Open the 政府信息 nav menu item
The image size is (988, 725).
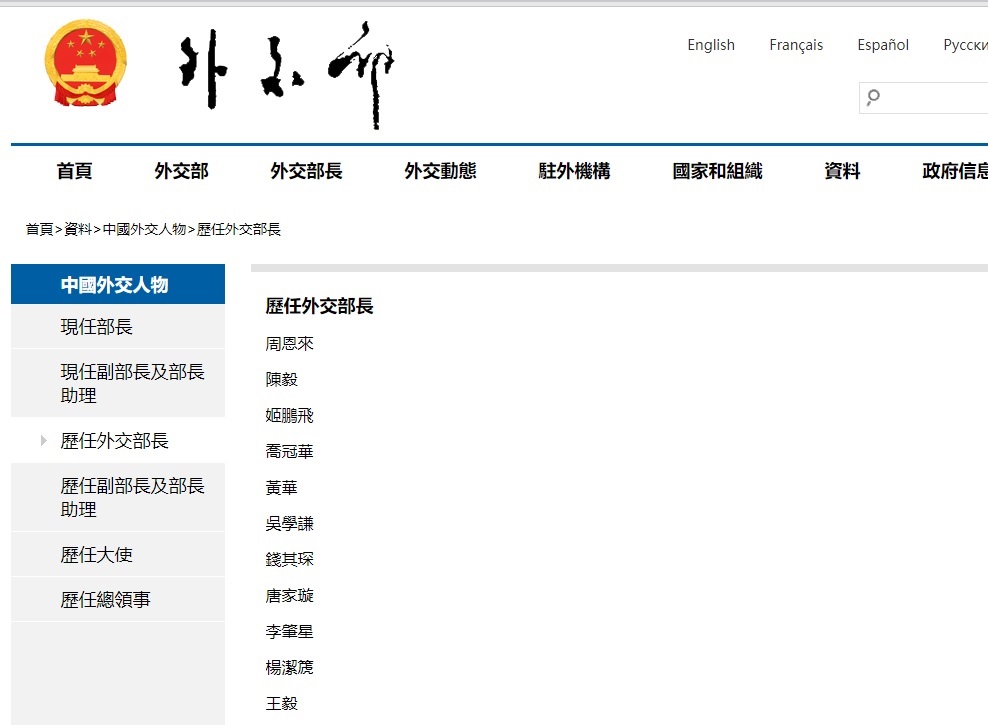(x=955, y=171)
